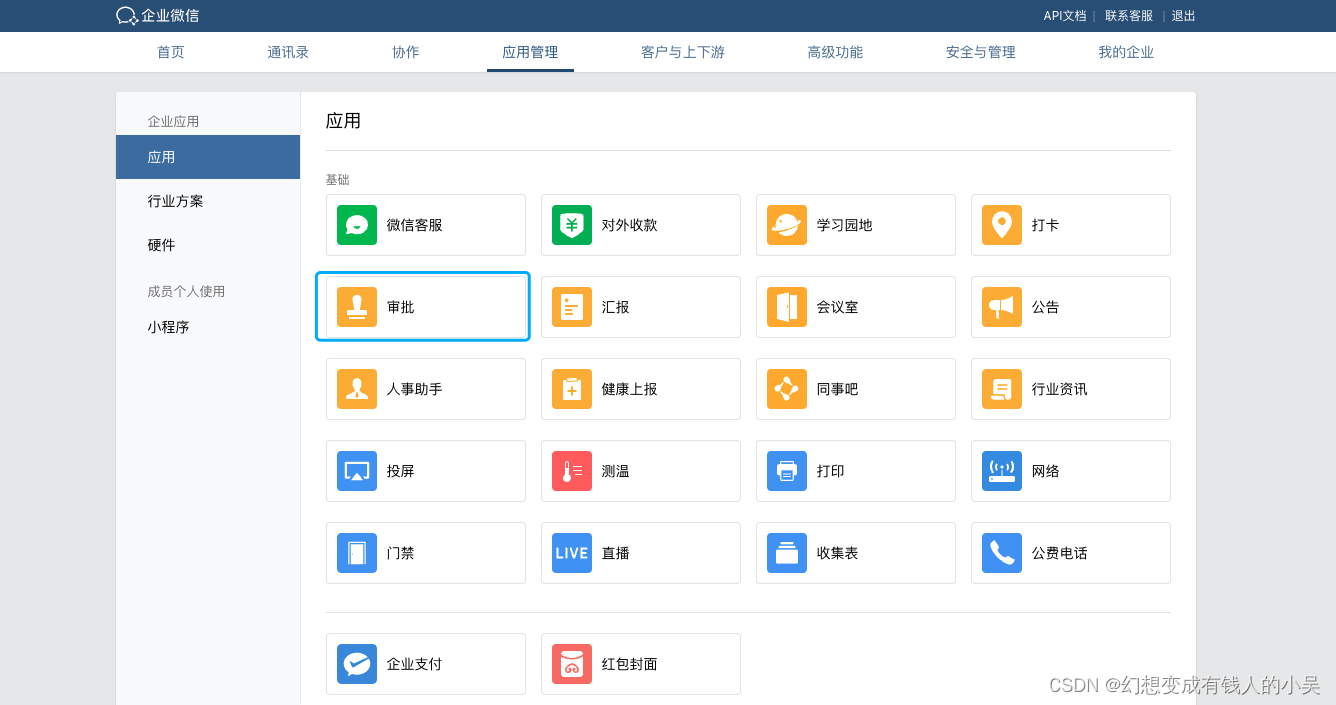Open the 投屏 screen-cast icon

coord(357,471)
